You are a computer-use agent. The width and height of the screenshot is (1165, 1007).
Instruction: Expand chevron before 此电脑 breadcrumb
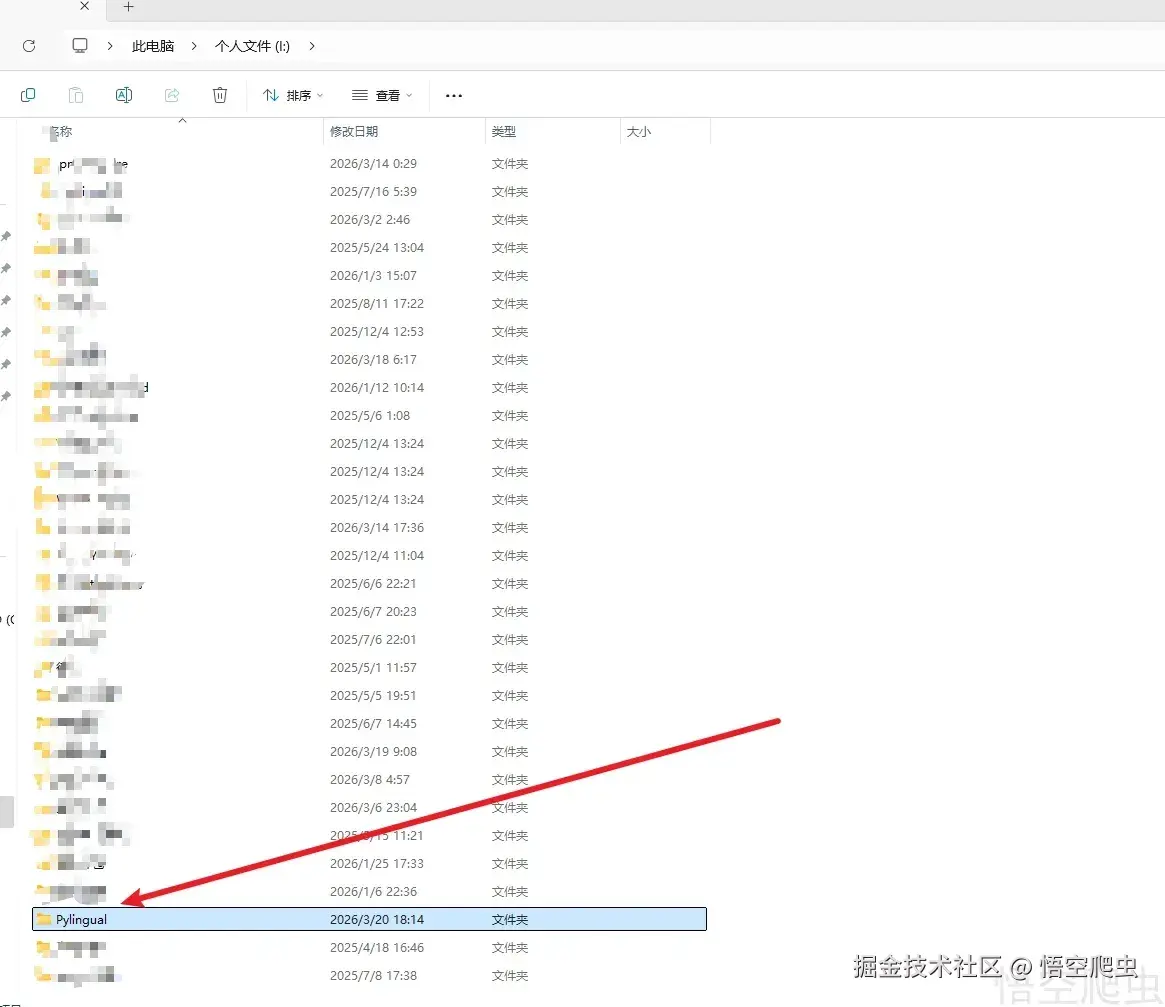pos(110,46)
